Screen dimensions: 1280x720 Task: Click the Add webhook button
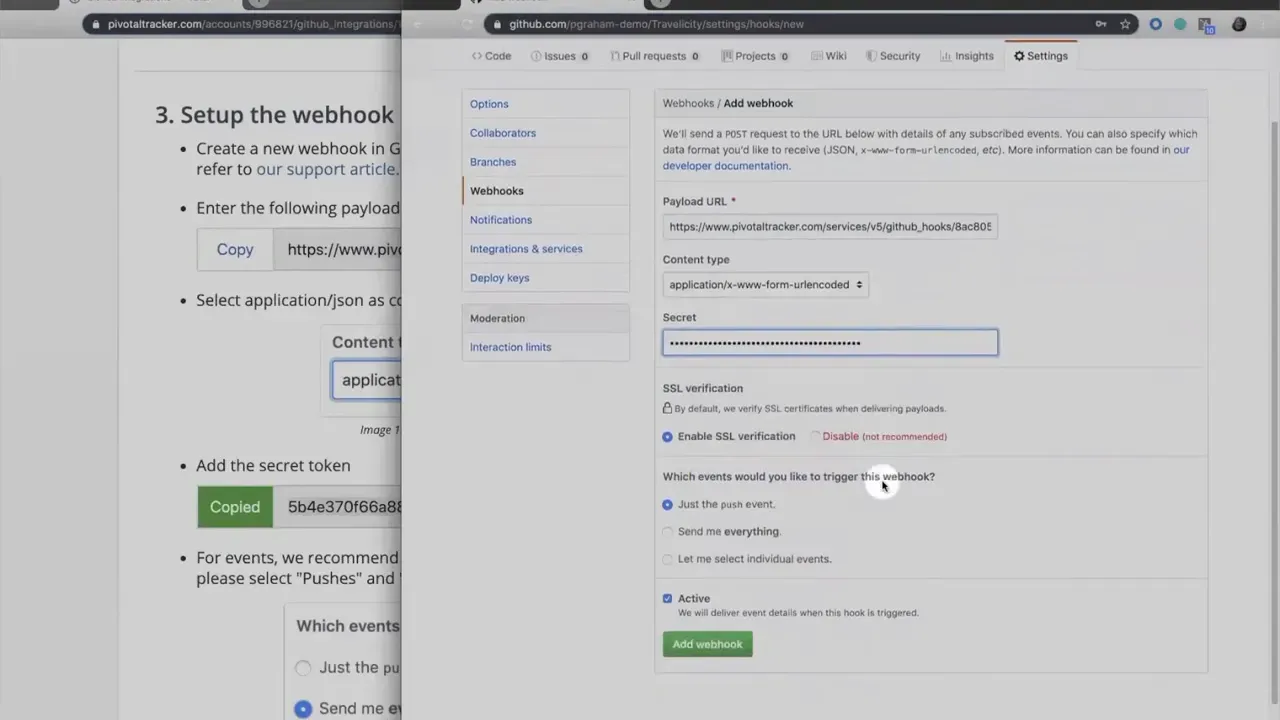[x=707, y=644]
